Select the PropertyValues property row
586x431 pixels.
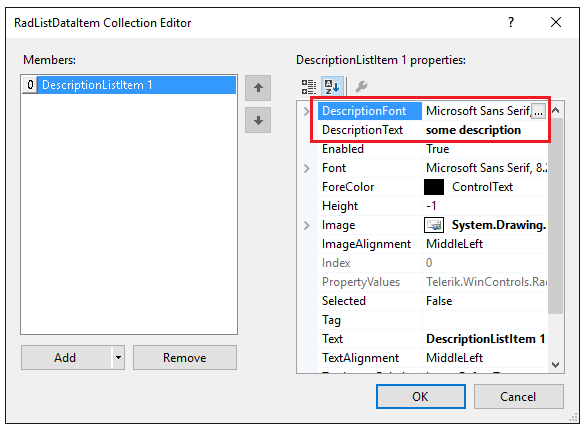(x=432, y=282)
